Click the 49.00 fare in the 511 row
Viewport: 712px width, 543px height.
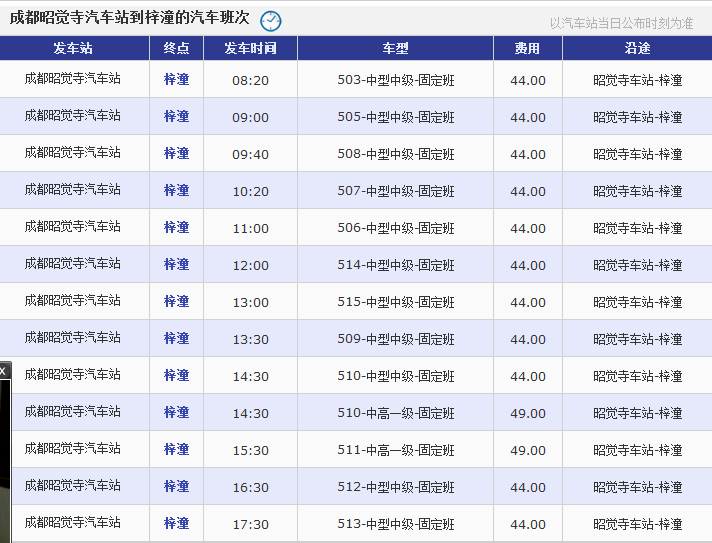528,451
